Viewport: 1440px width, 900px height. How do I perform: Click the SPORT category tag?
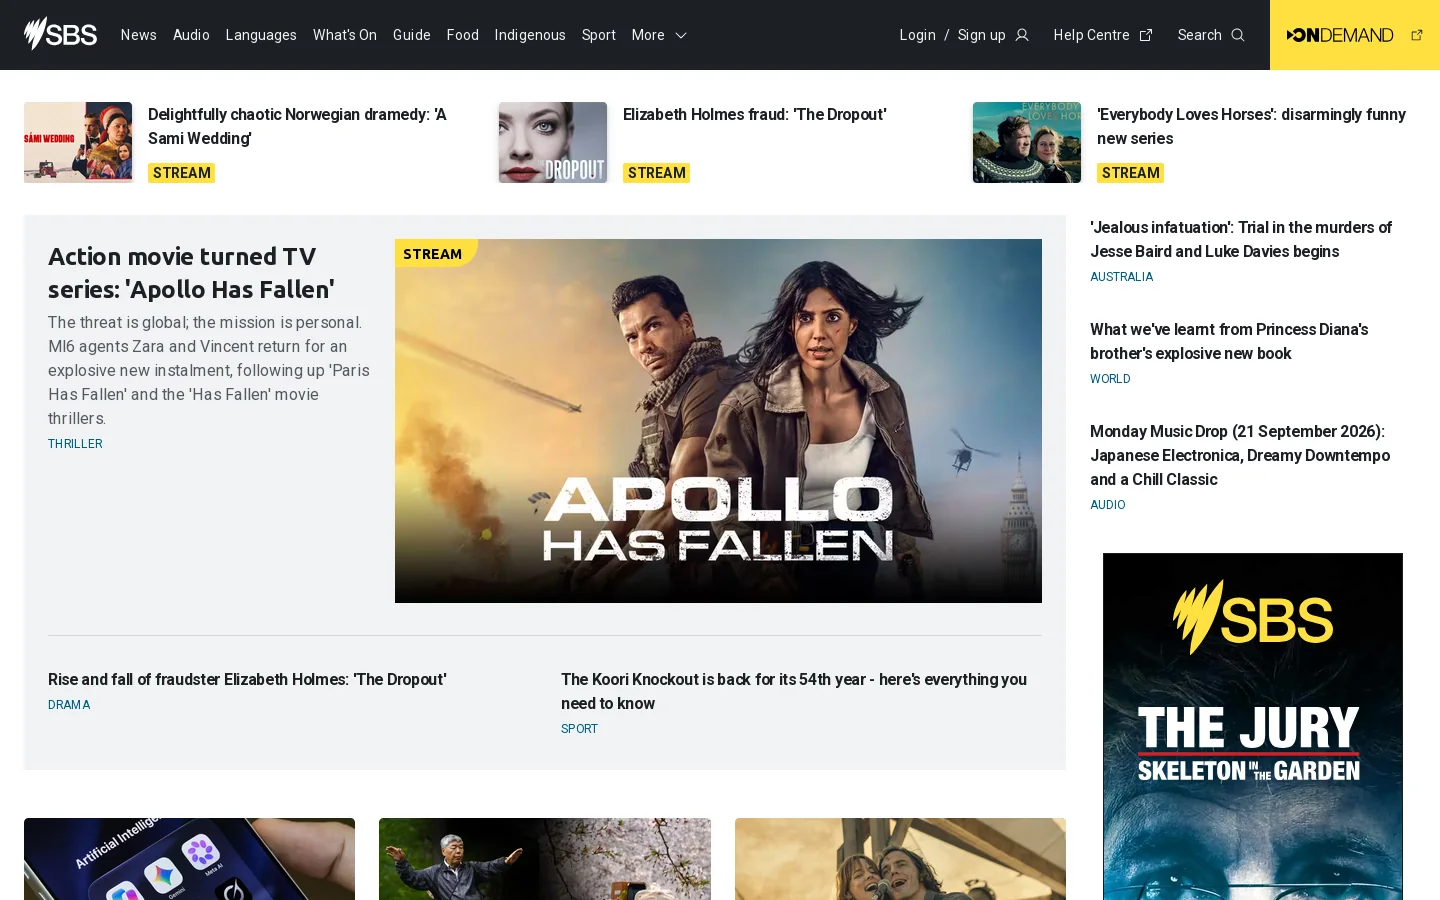click(x=579, y=729)
